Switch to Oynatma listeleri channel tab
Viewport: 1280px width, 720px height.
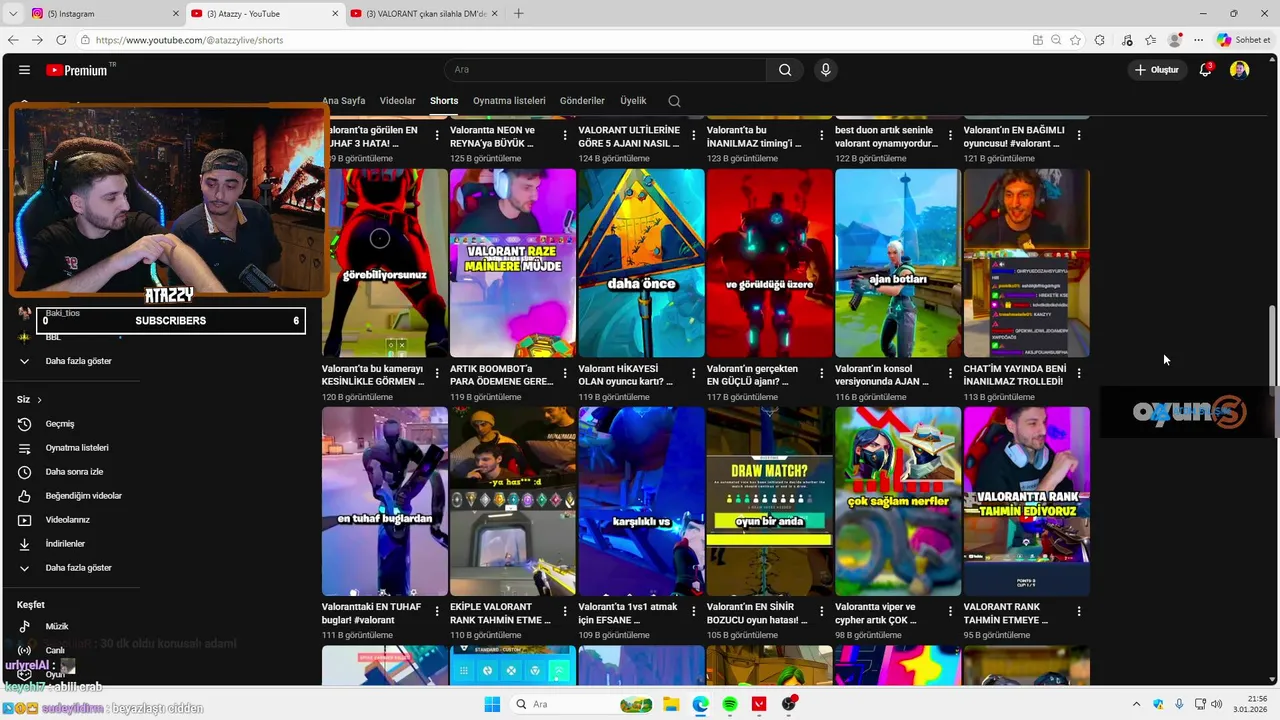[x=509, y=101]
